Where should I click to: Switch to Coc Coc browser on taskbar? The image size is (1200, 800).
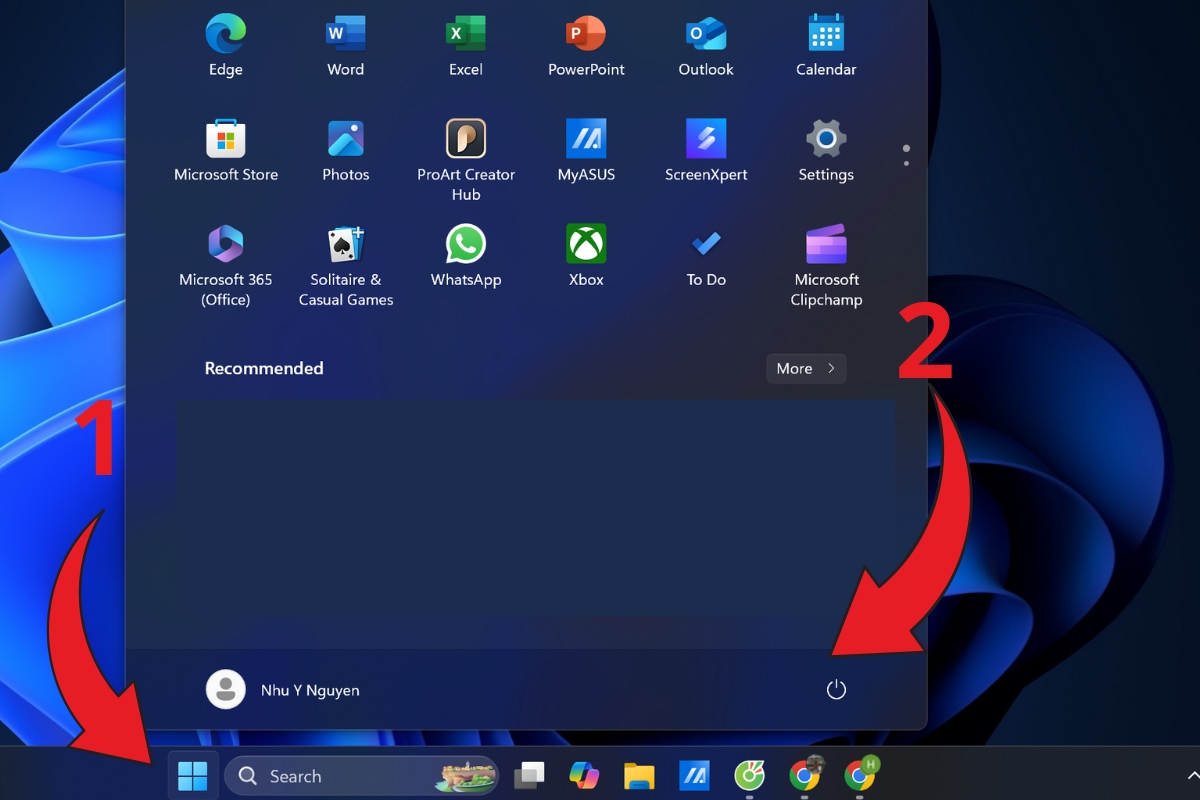pos(749,775)
